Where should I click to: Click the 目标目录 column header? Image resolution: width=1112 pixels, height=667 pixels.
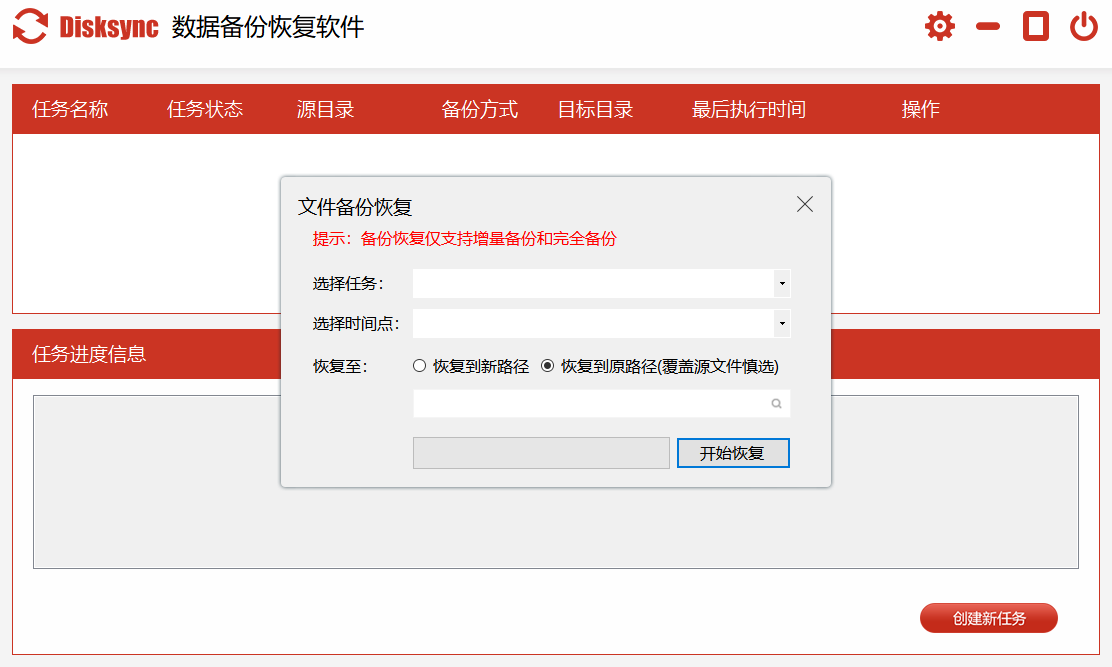(595, 109)
